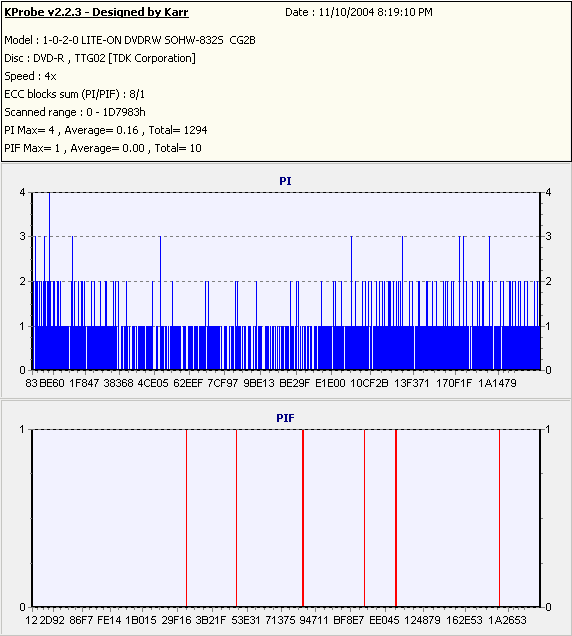Click the Model LITE-ON DVDRW line

pos(130,40)
